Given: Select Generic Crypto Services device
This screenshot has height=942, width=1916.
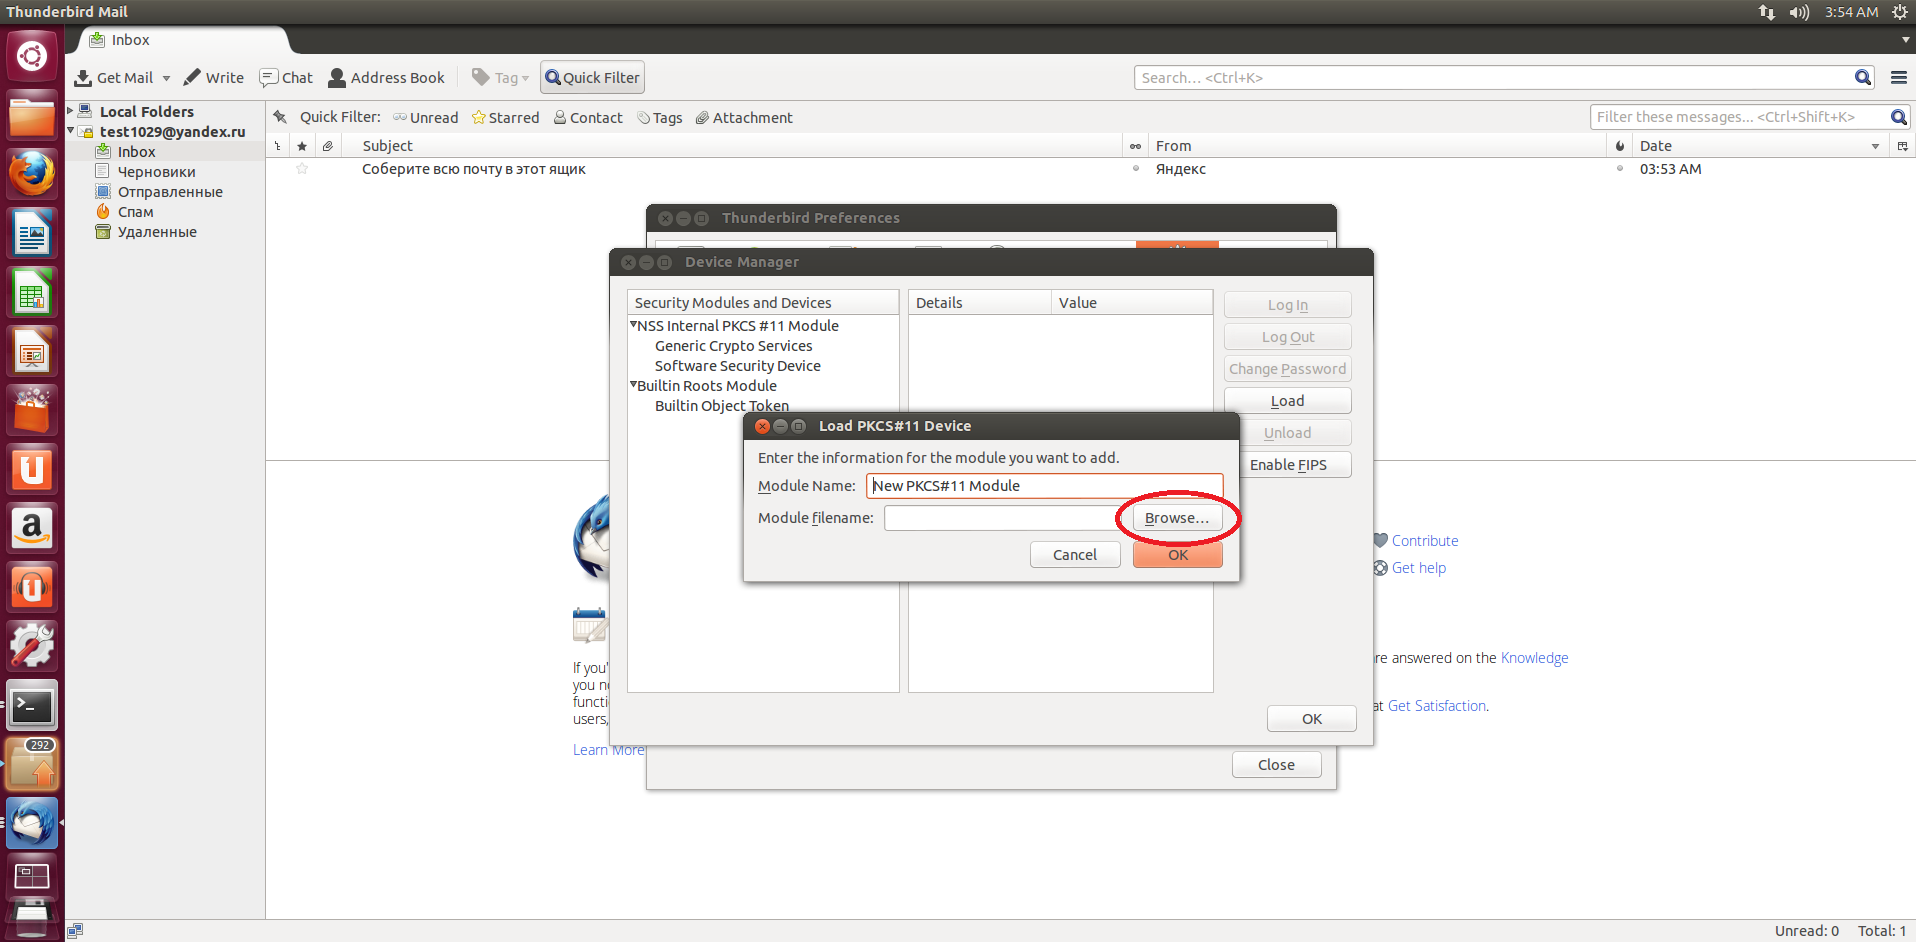Looking at the screenshot, I should (x=733, y=346).
